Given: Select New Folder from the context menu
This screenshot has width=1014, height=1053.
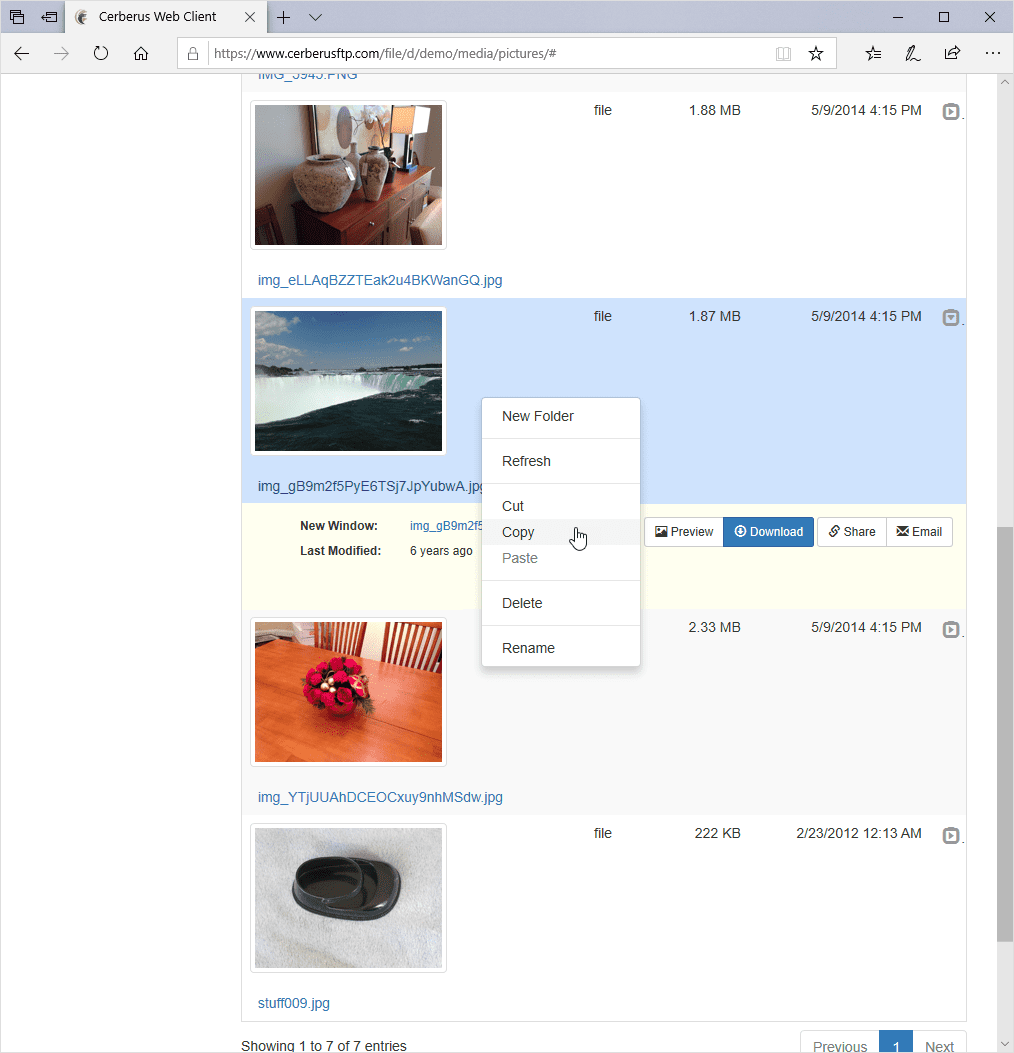Looking at the screenshot, I should (x=537, y=416).
